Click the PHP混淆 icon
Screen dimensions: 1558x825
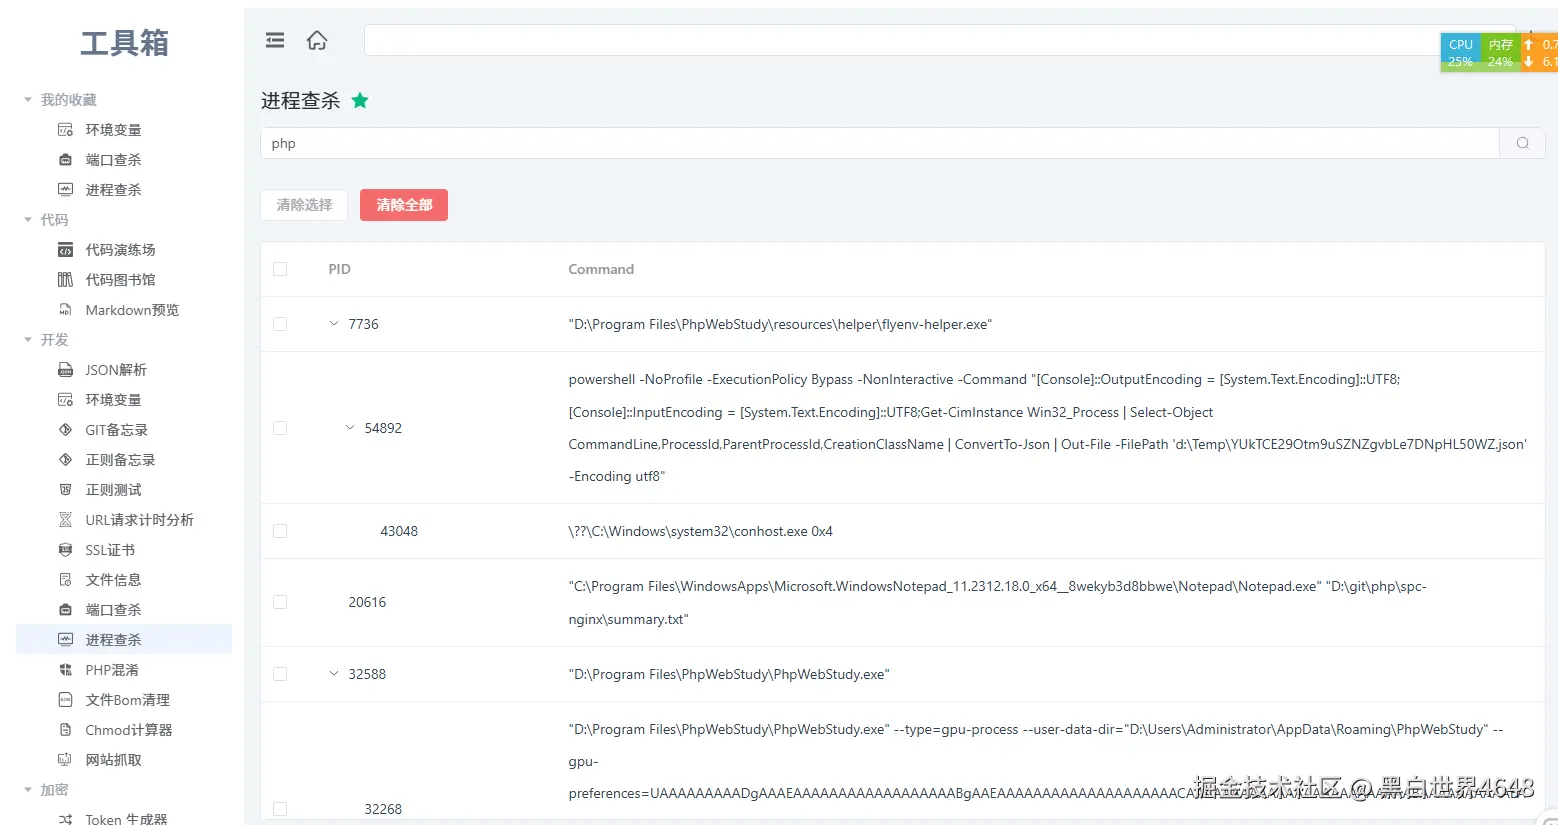point(65,670)
